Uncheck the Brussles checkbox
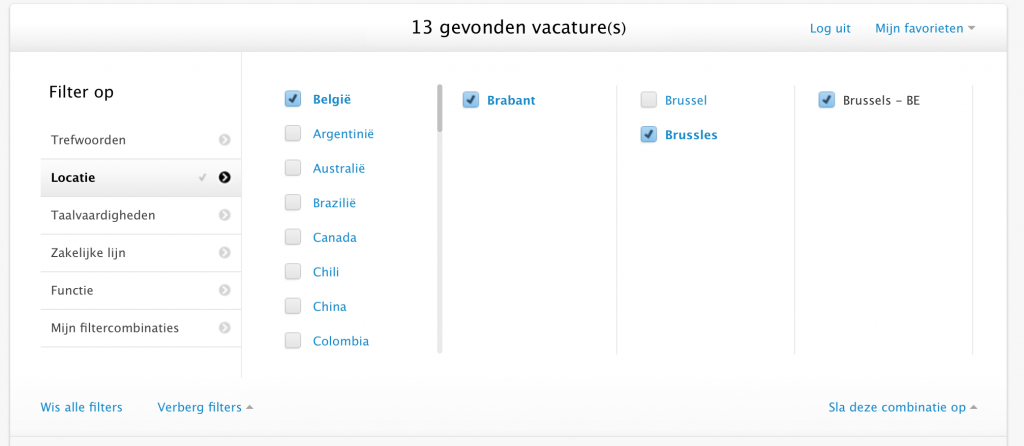 click(x=649, y=134)
